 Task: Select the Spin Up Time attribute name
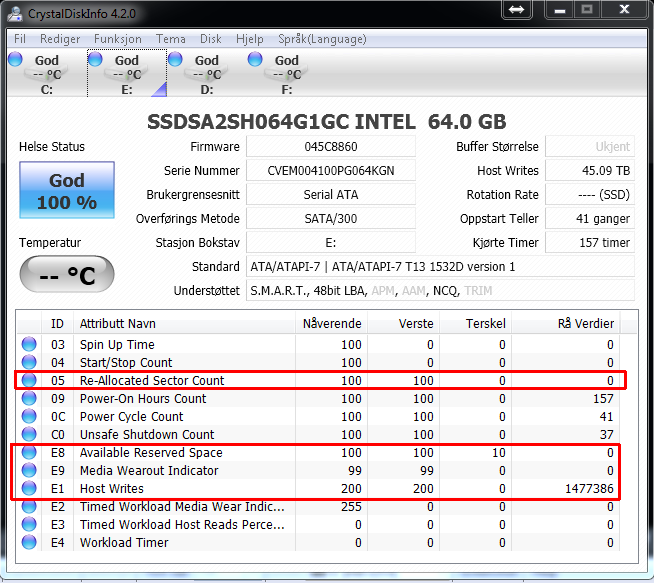[x=117, y=344]
